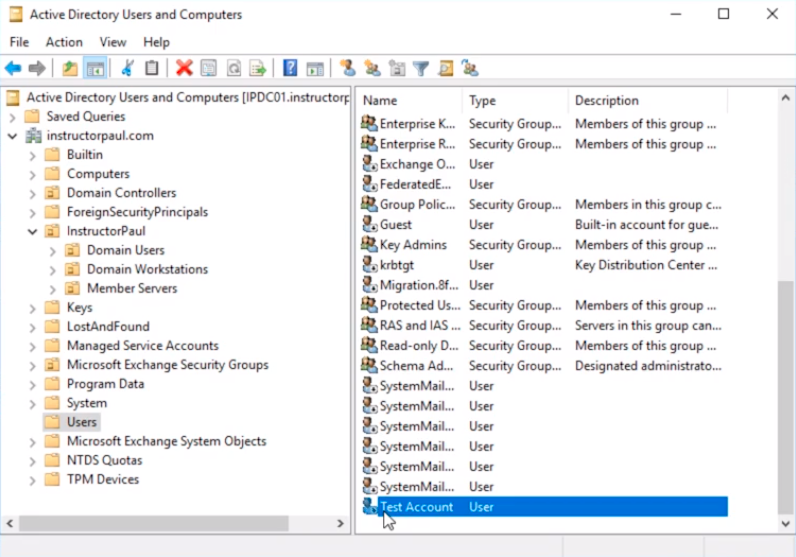Delete the selected object with red X
796x557 pixels.
[x=184, y=68]
